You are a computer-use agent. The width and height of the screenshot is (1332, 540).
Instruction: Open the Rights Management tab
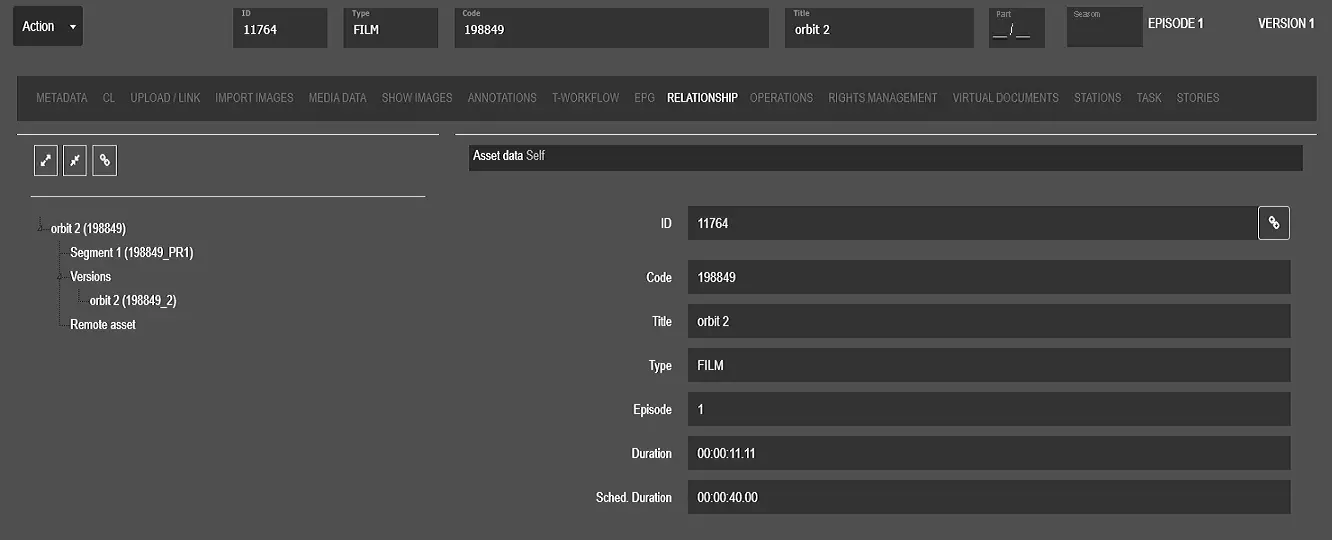(882, 98)
